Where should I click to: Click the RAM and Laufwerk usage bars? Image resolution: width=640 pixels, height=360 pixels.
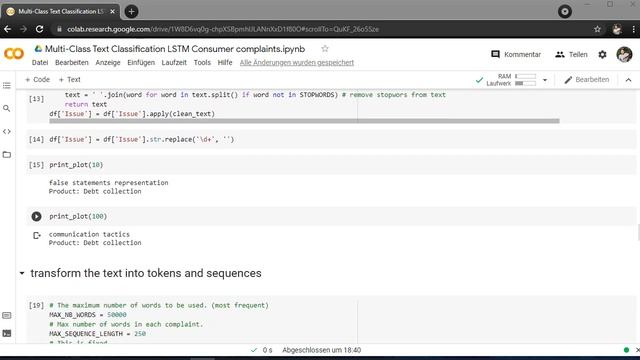click(525, 80)
